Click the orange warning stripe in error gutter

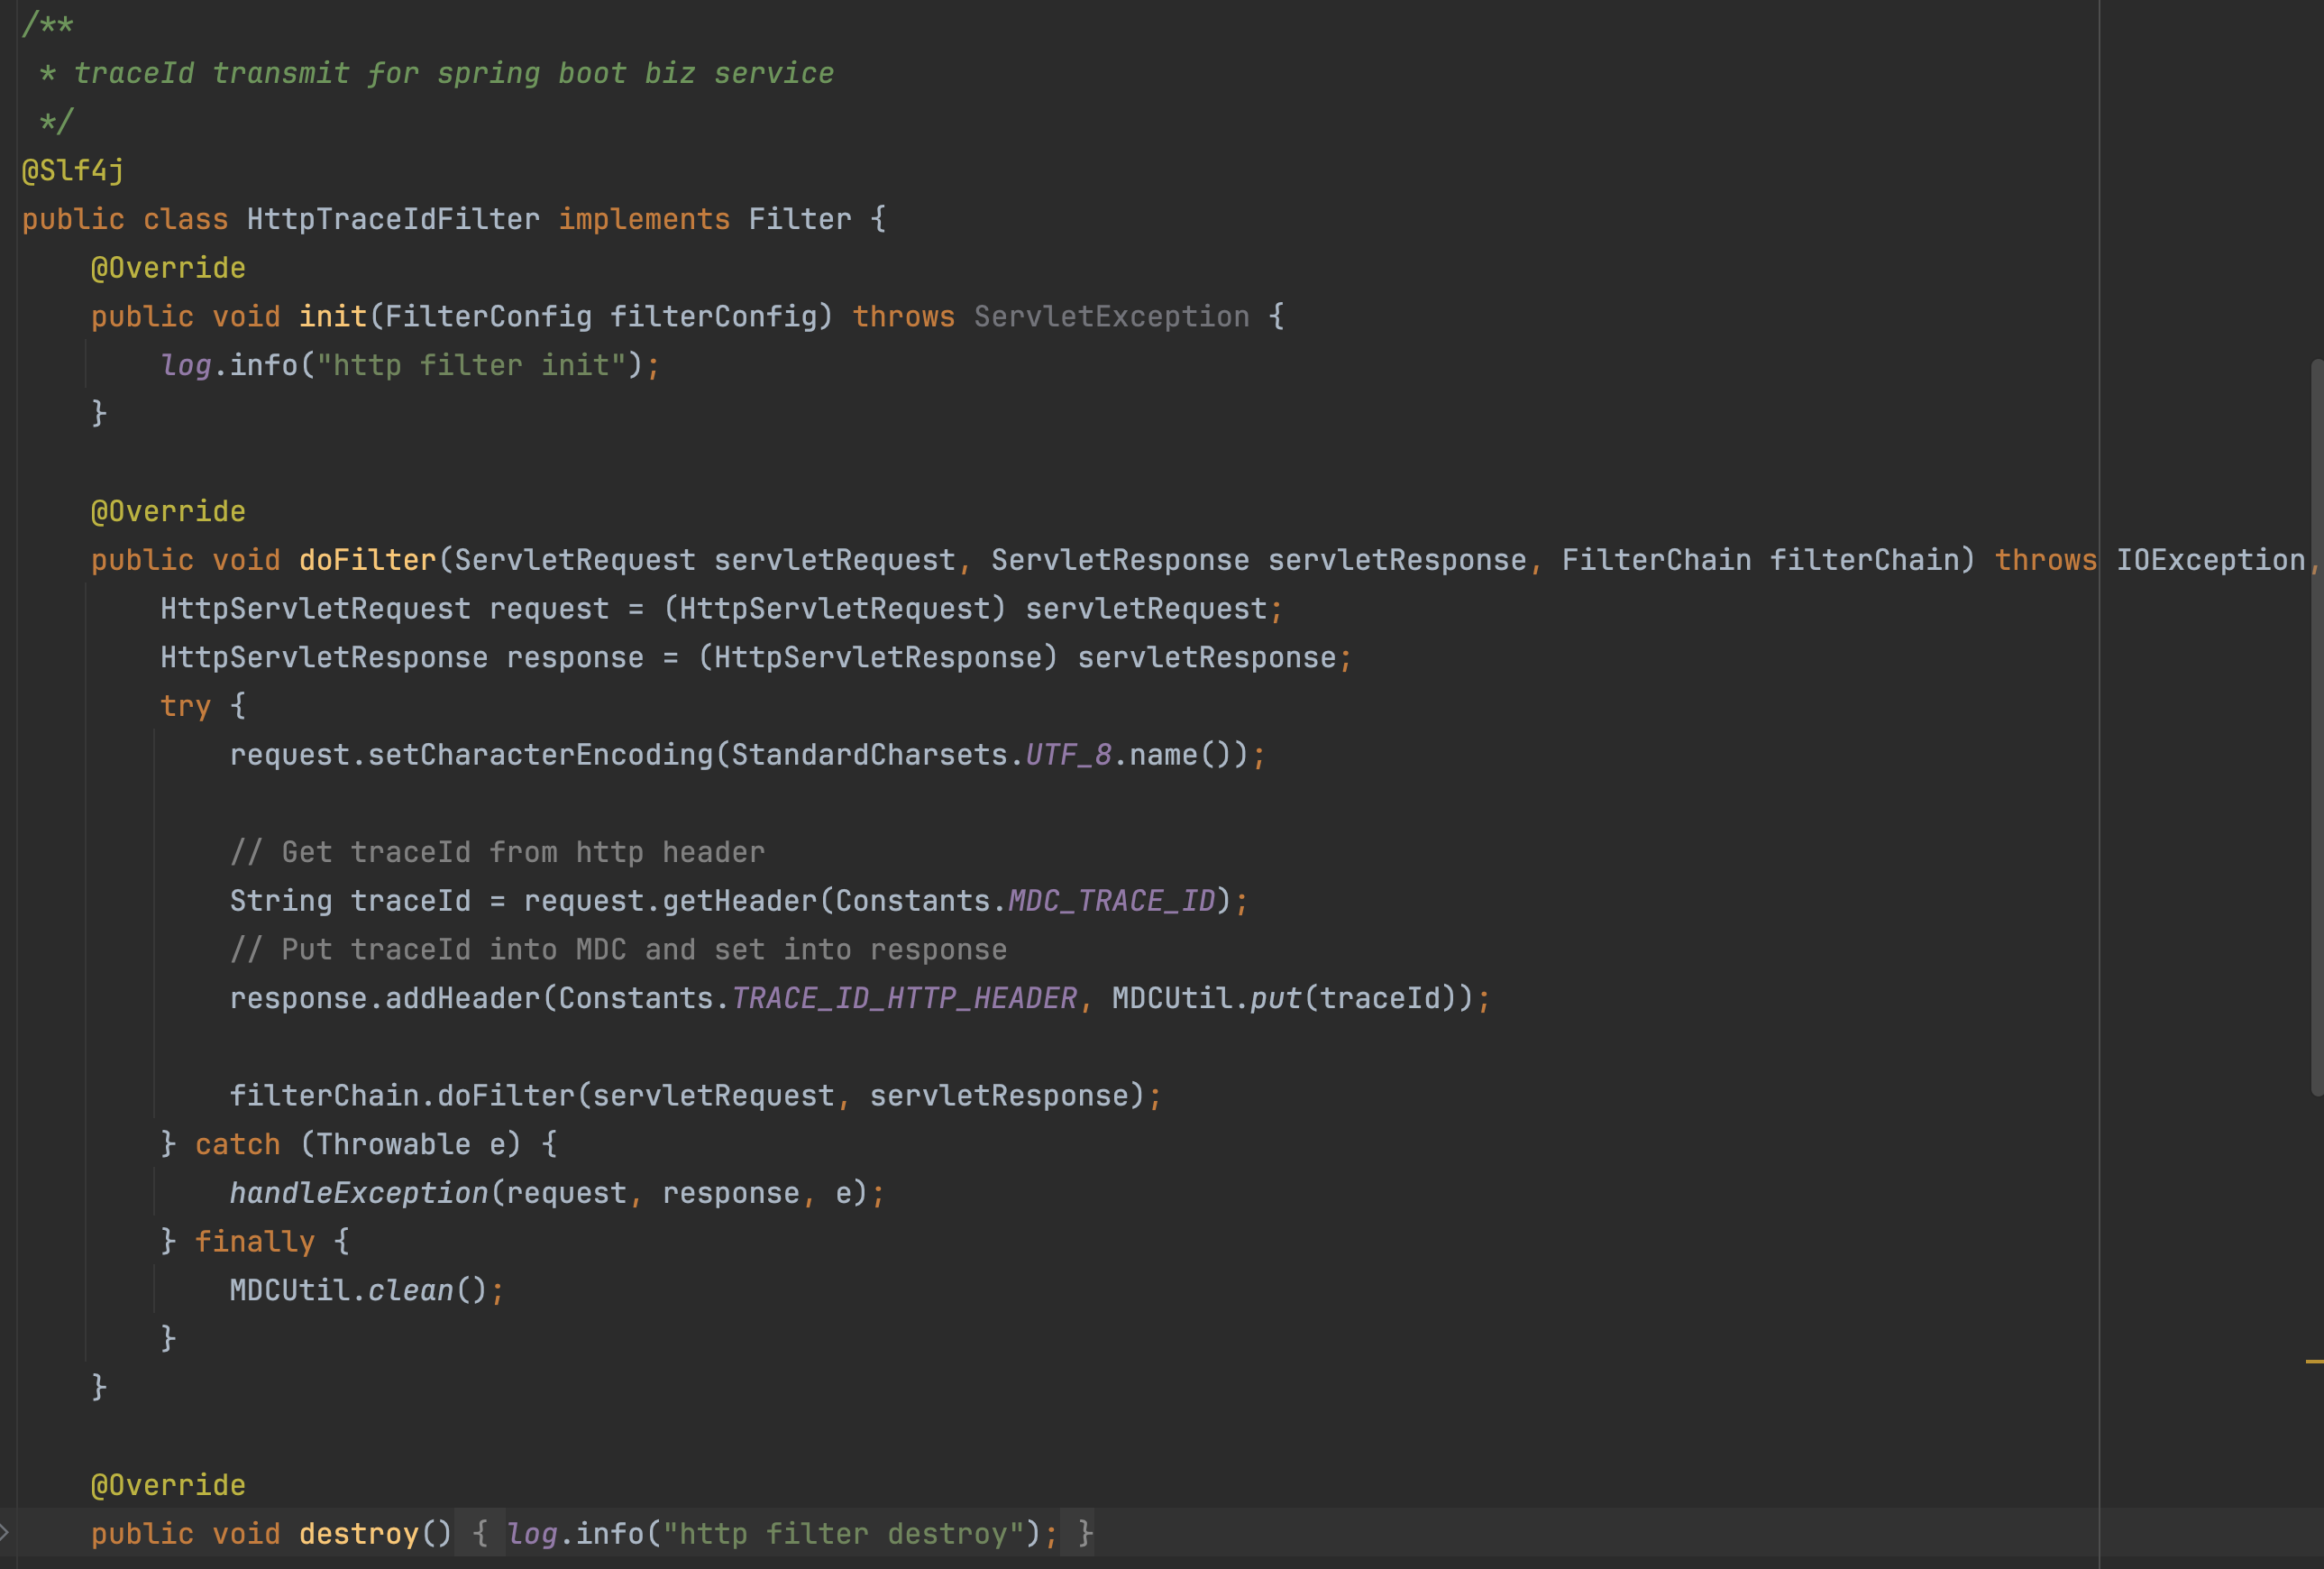2314,1361
